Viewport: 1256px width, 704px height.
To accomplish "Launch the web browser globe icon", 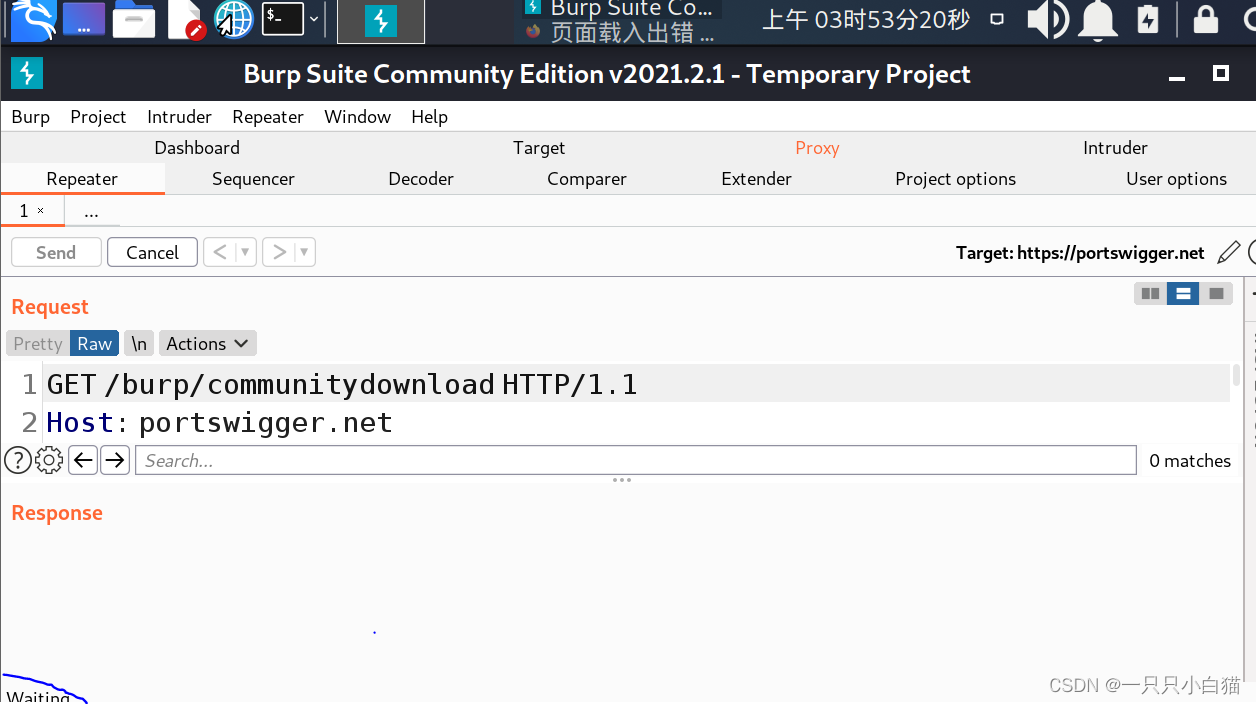I will point(234,19).
